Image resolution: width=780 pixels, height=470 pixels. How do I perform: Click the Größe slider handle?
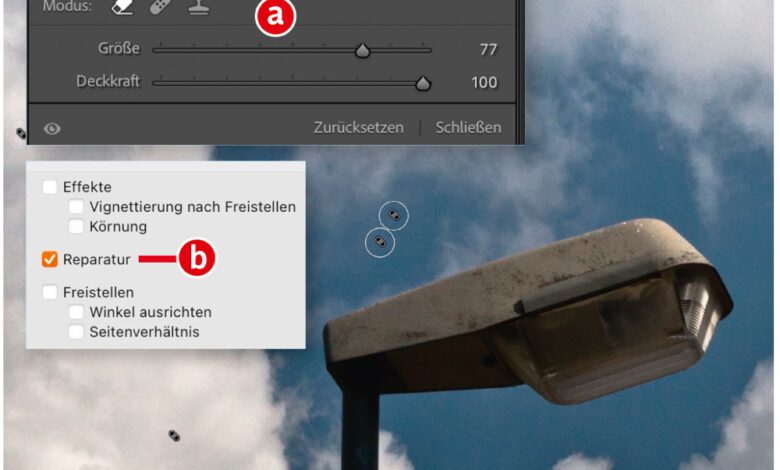tap(362, 51)
